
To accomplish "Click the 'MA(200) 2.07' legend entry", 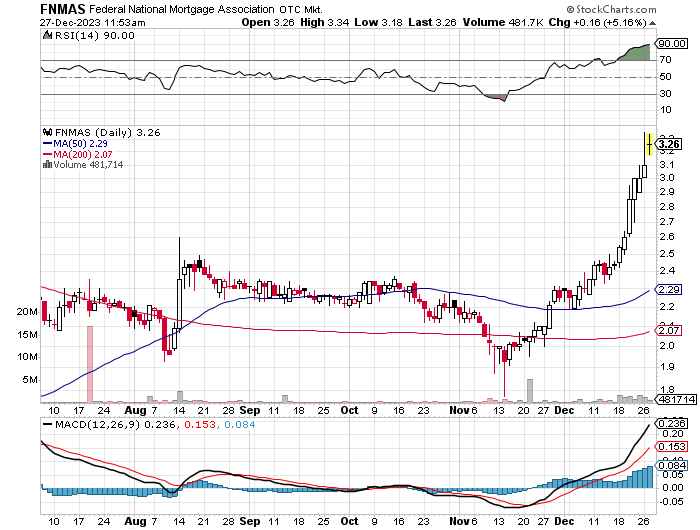I will tap(78, 154).
